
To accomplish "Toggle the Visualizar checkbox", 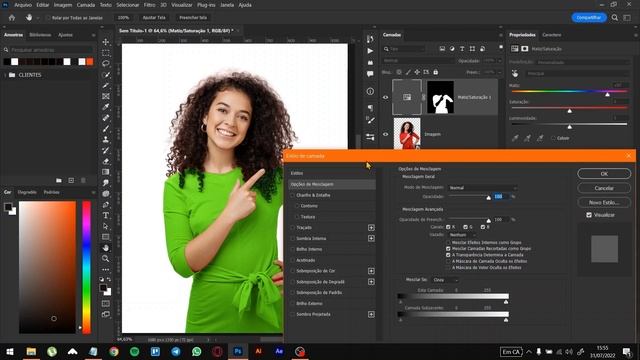I will click(x=589, y=215).
